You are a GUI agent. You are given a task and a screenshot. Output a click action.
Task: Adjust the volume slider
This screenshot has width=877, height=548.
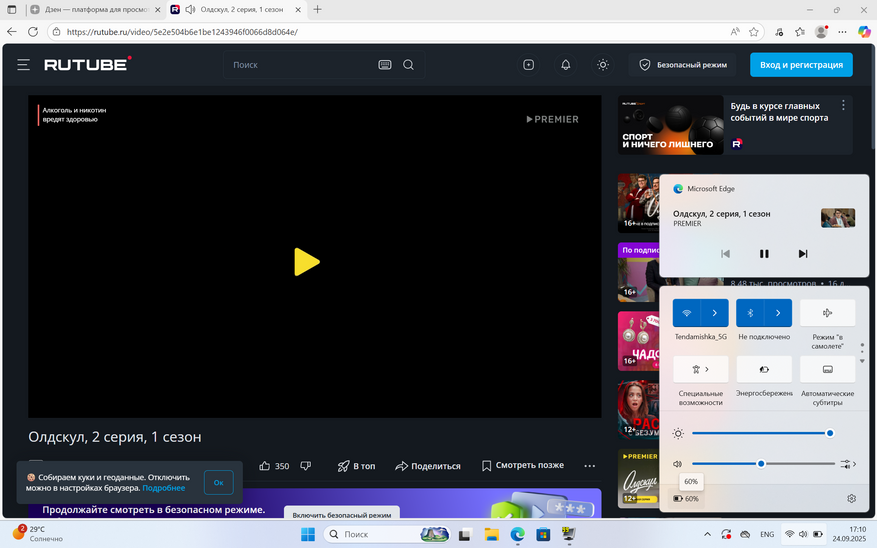tap(763, 464)
